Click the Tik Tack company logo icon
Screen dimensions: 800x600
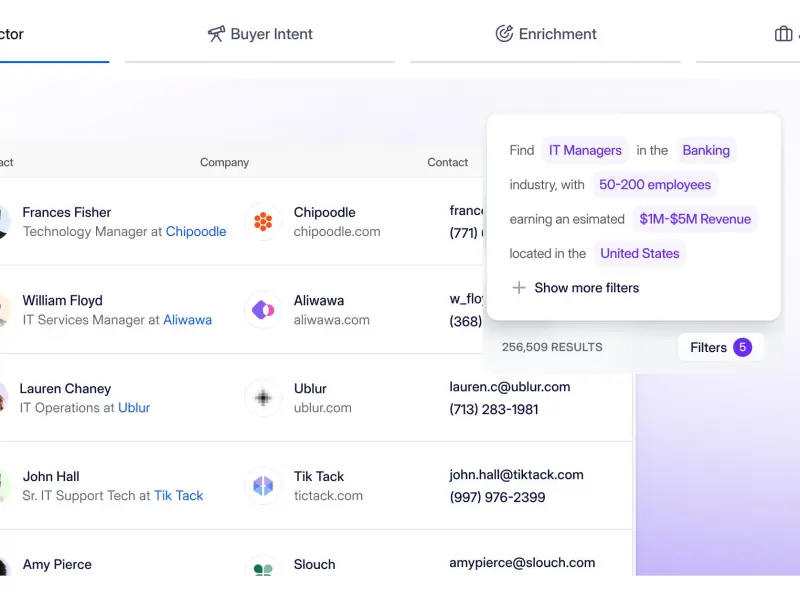263,486
